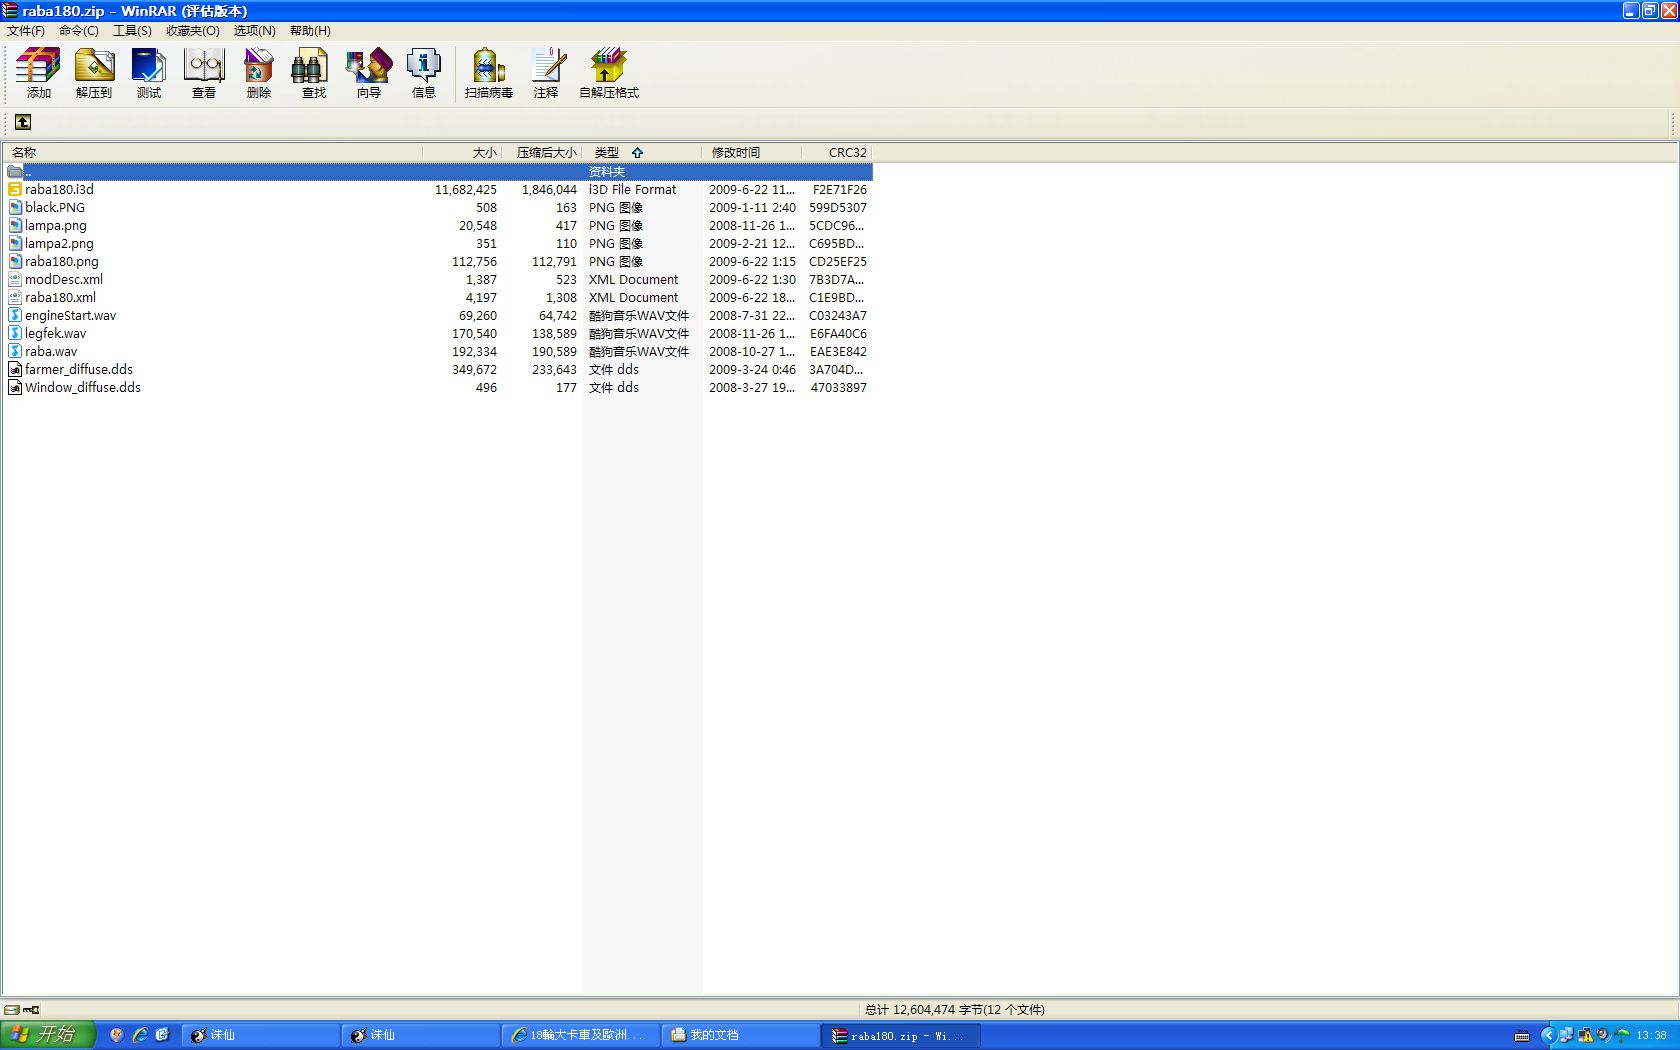Click the parent folder '..' icon

(15, 172)
